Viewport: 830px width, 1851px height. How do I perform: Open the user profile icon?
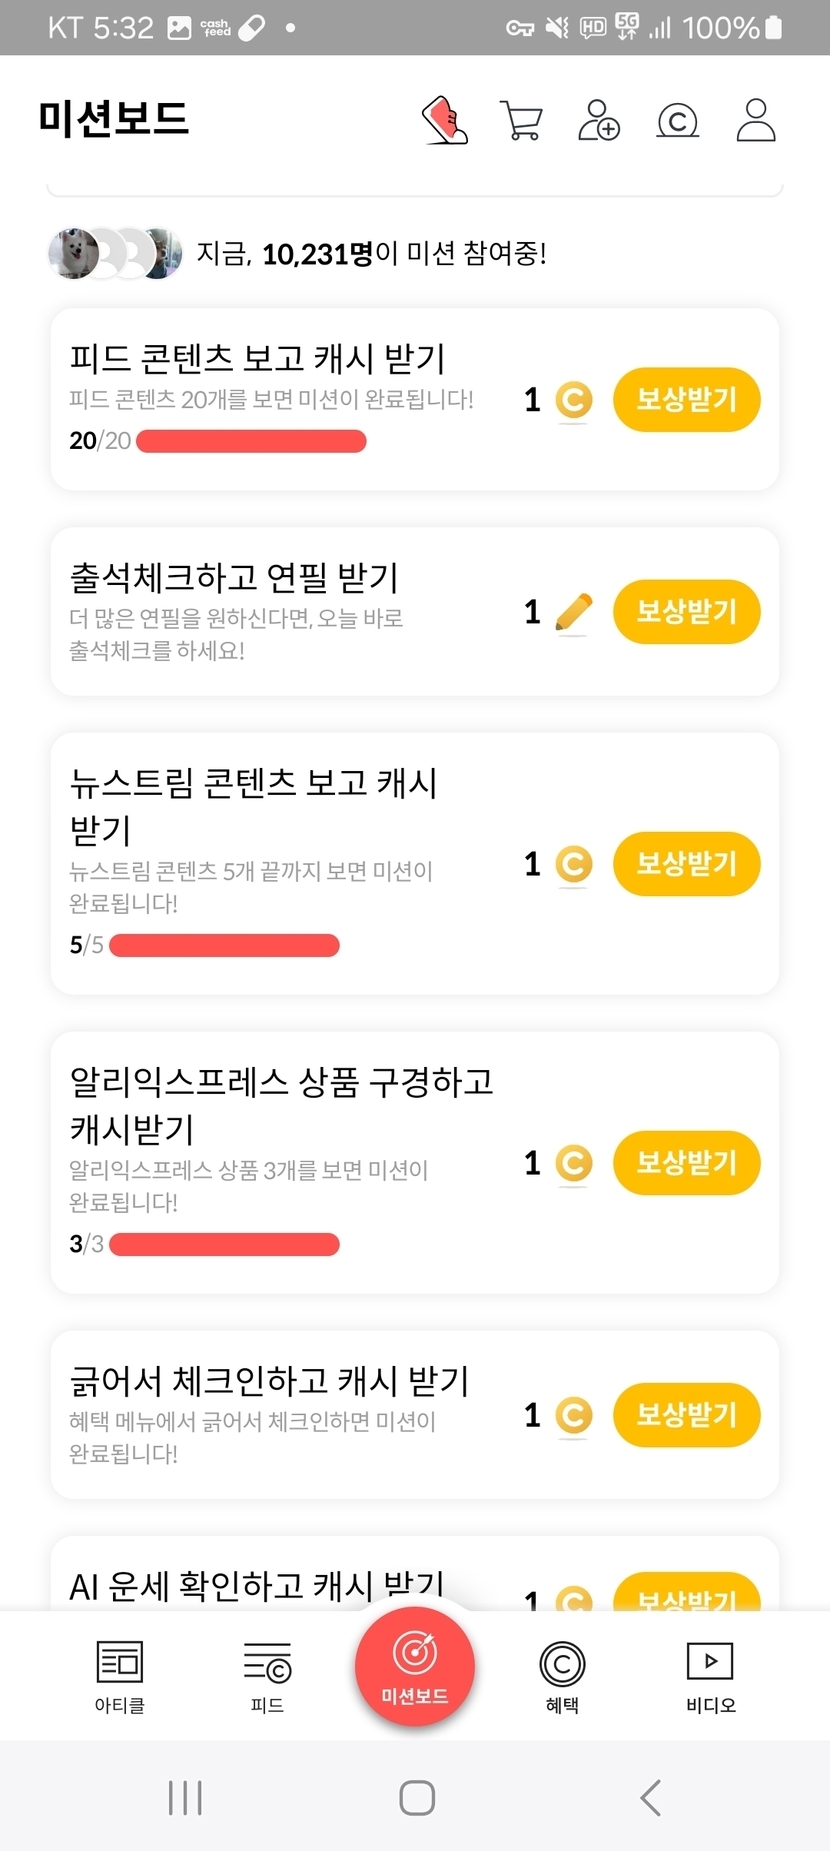tap(755, 121)
